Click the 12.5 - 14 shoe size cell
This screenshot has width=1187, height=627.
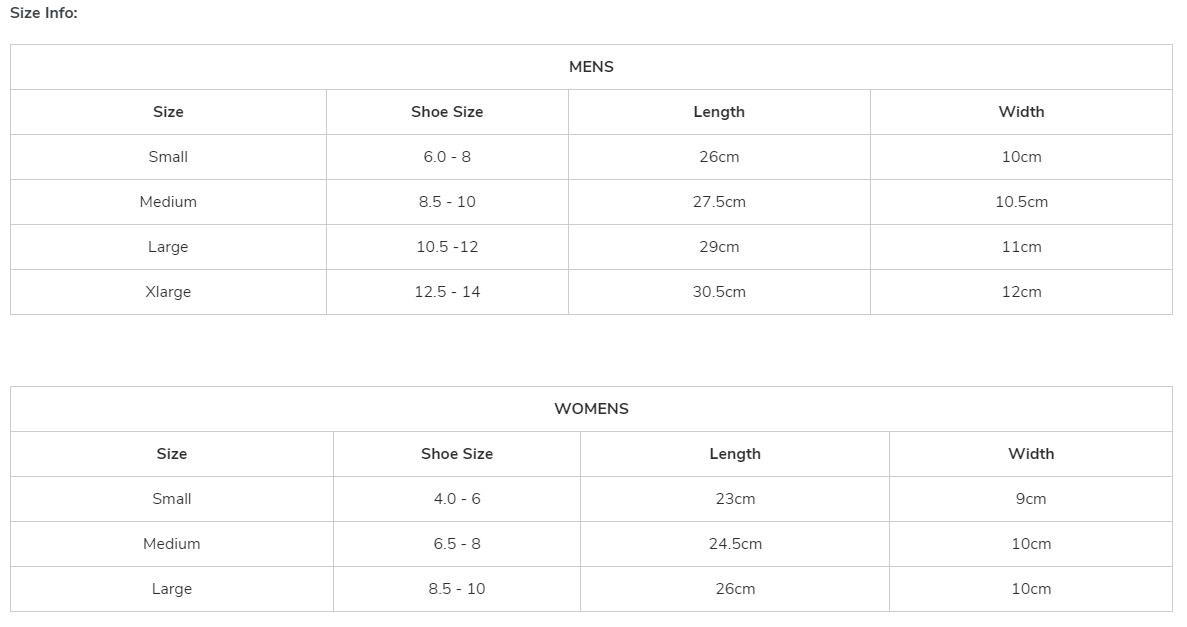[x=447, y=292]
